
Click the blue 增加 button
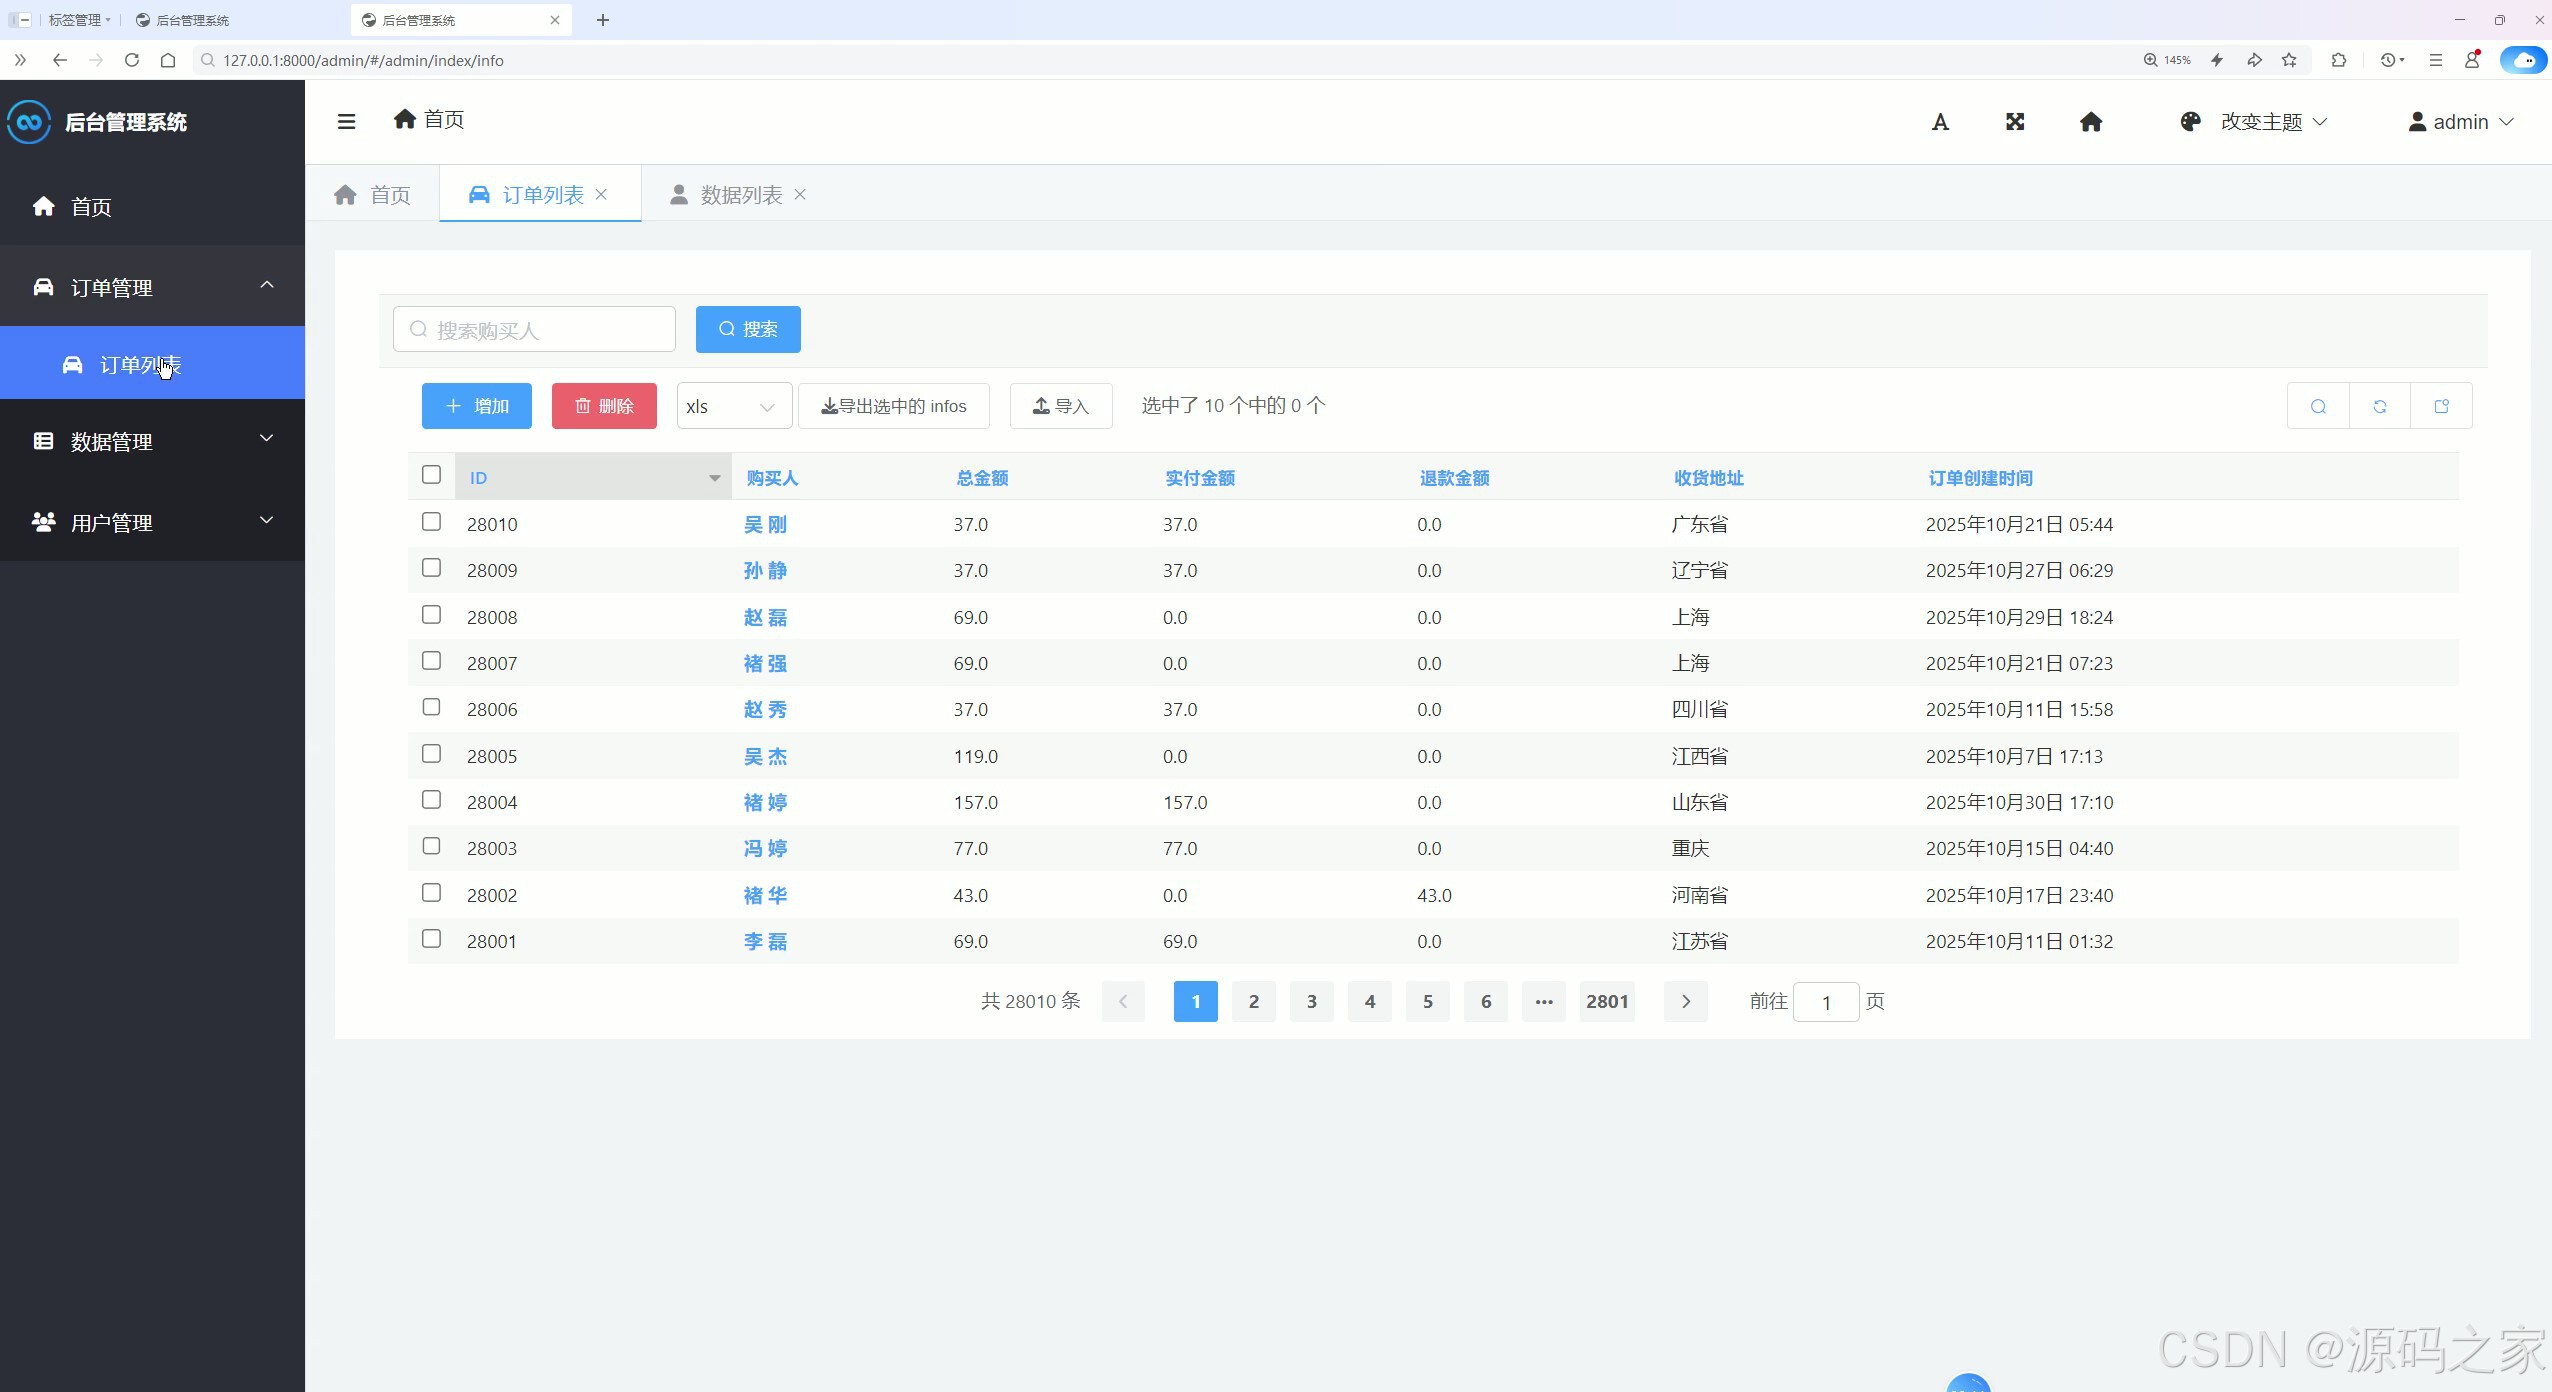point(477,406)
